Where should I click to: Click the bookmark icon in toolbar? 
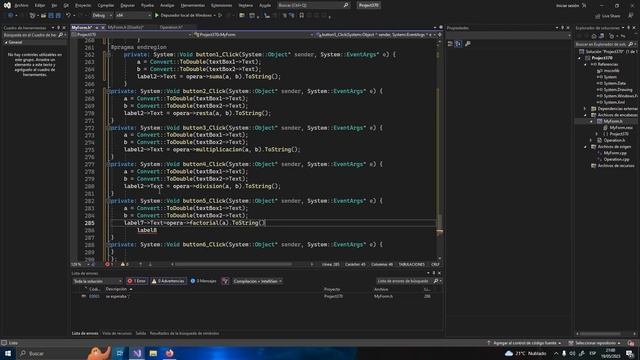[301, 16]
